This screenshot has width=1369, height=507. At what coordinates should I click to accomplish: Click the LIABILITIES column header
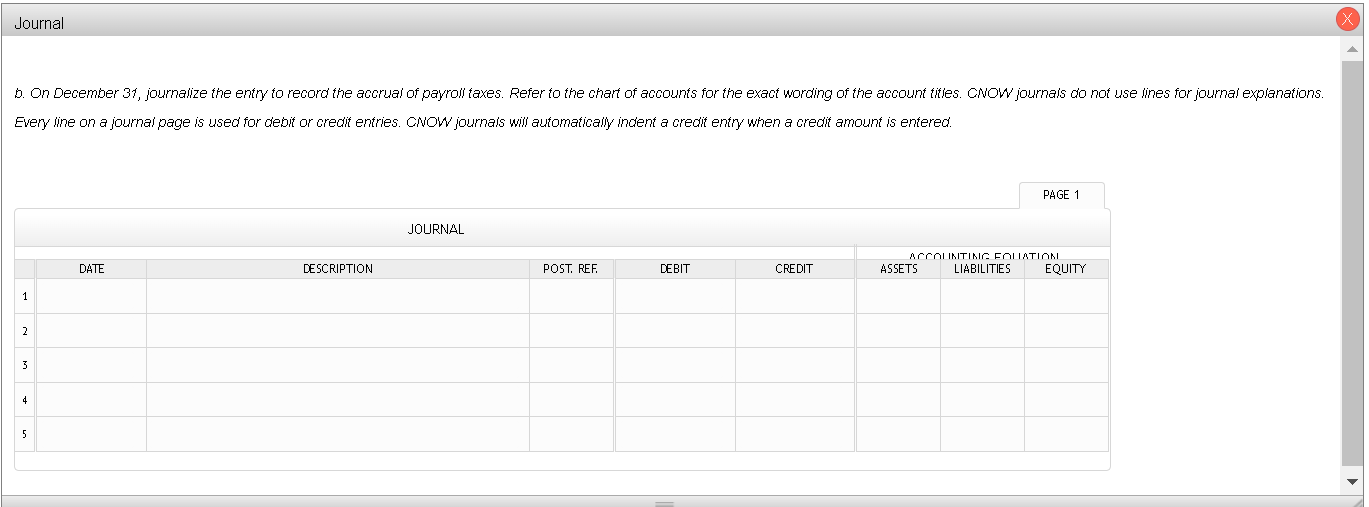983,269
